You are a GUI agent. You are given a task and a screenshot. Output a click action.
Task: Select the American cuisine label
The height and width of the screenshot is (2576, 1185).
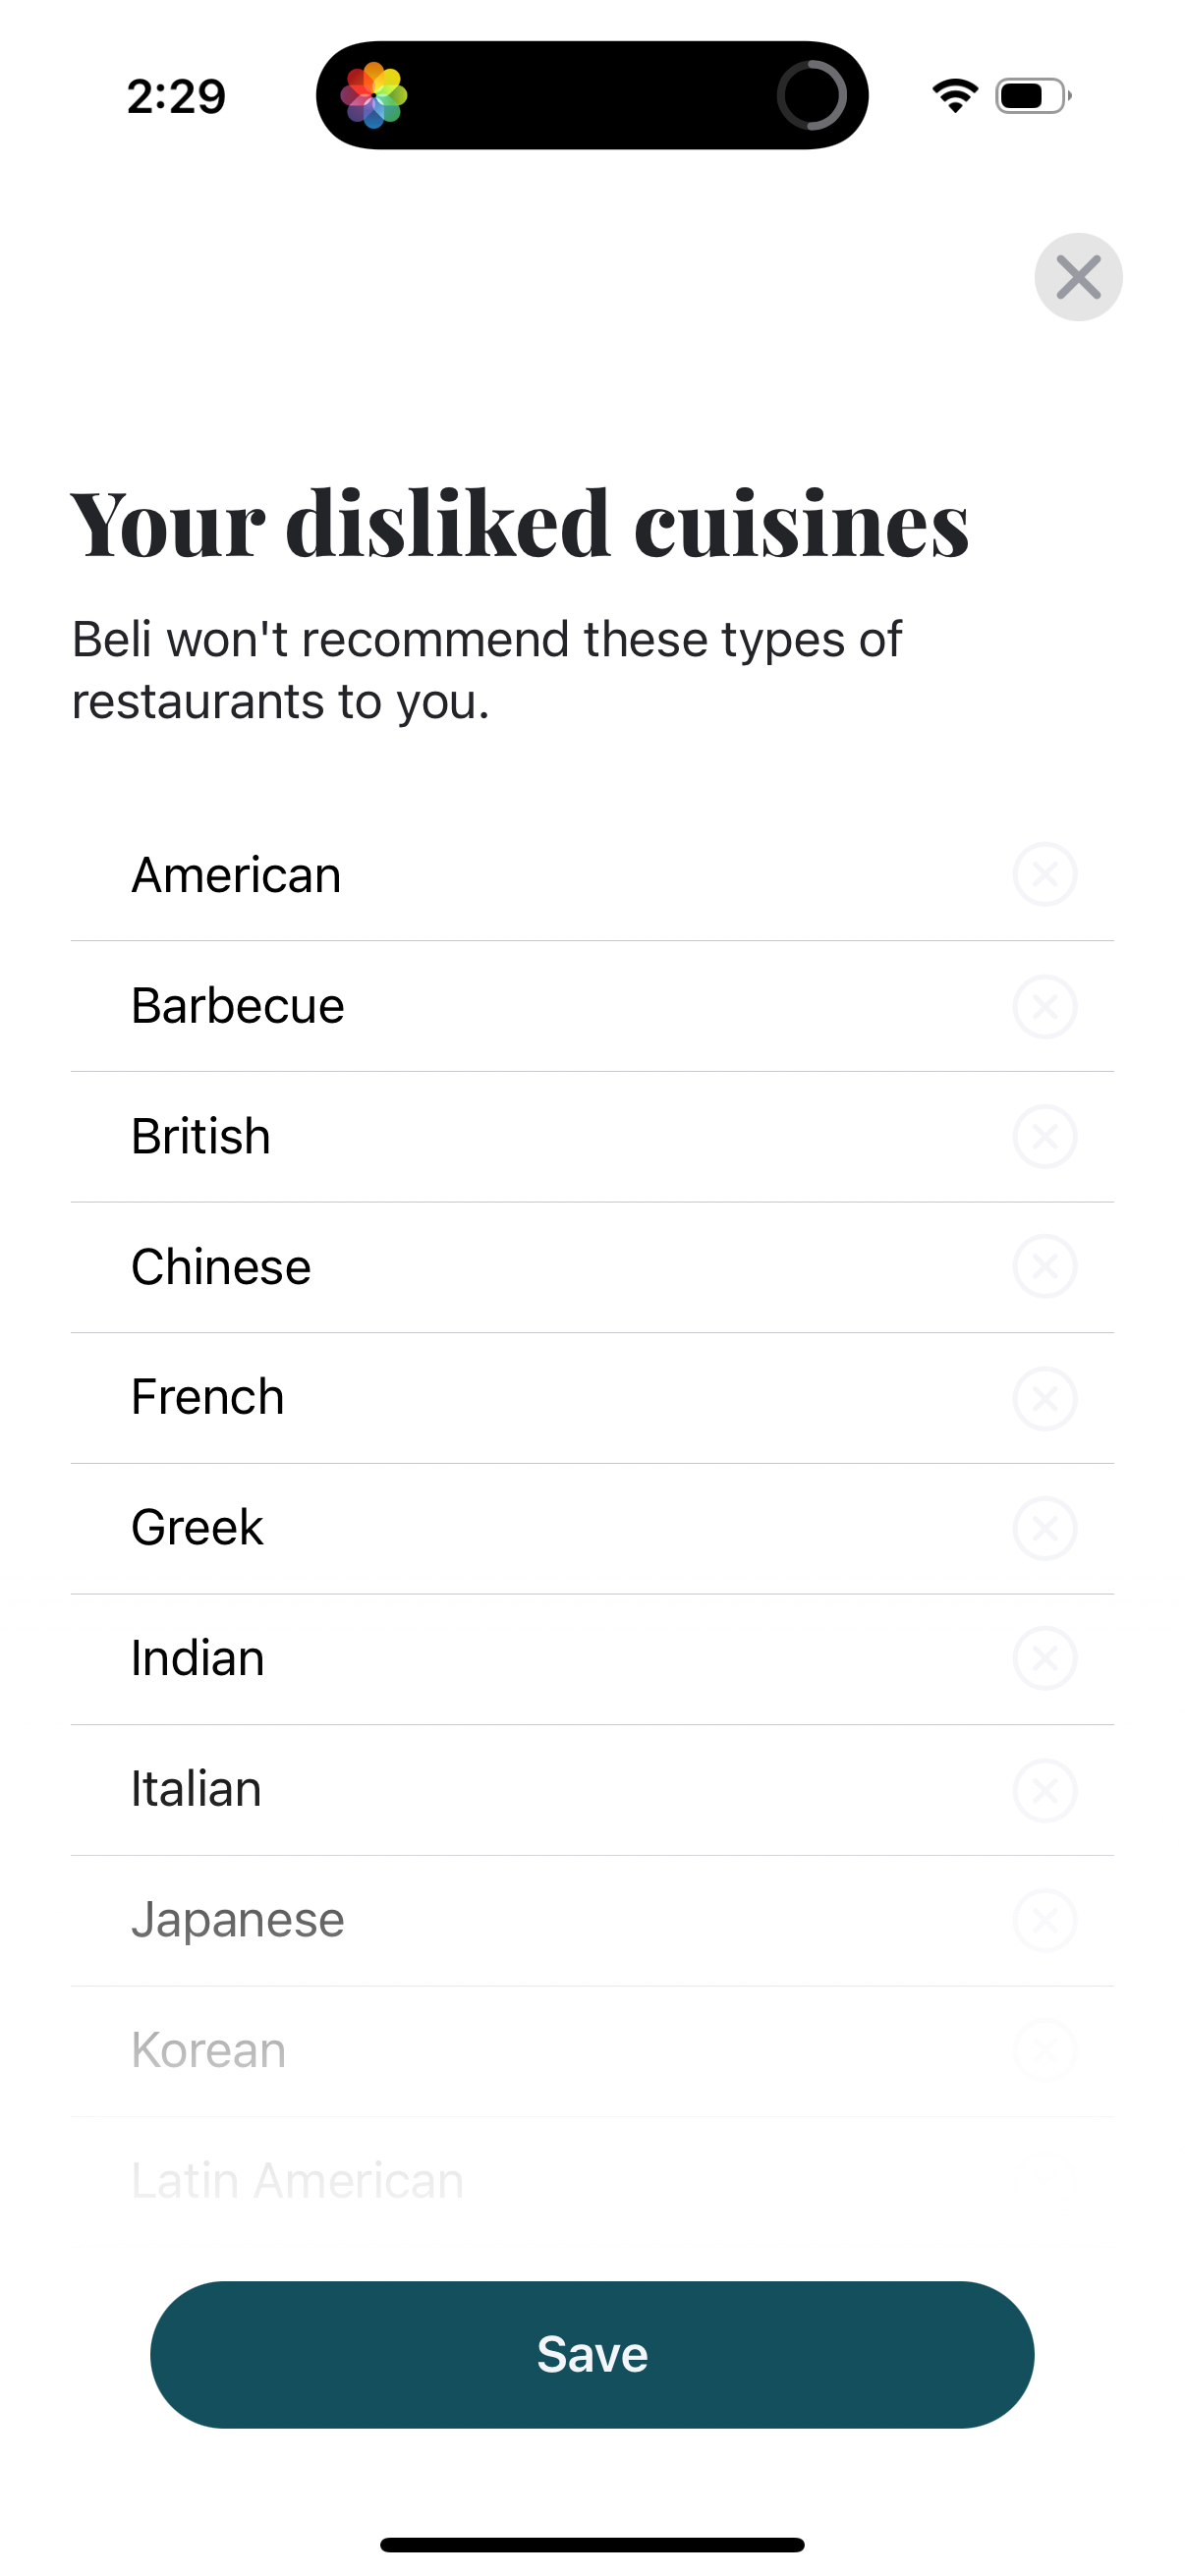236,875
